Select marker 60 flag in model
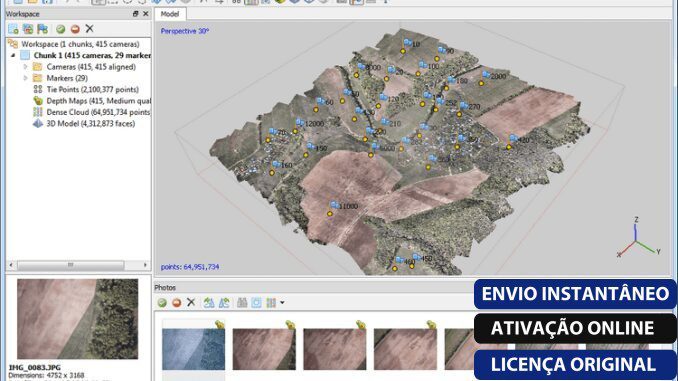678x381 pixels. click(x=320, y=101)
